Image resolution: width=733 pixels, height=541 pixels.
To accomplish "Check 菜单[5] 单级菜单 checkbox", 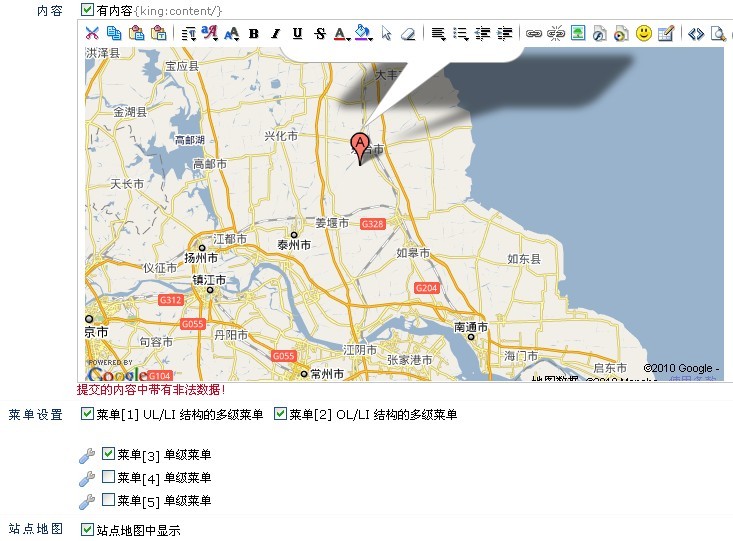I will [108, 499].
